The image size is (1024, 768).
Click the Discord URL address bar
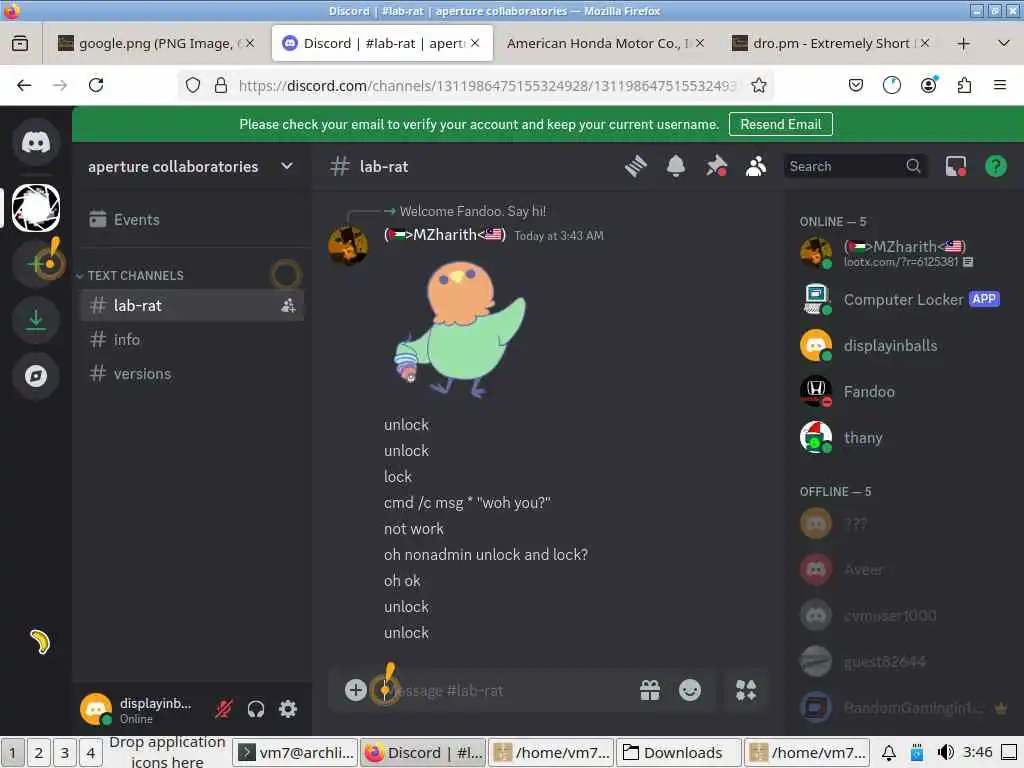click(487, 86)
